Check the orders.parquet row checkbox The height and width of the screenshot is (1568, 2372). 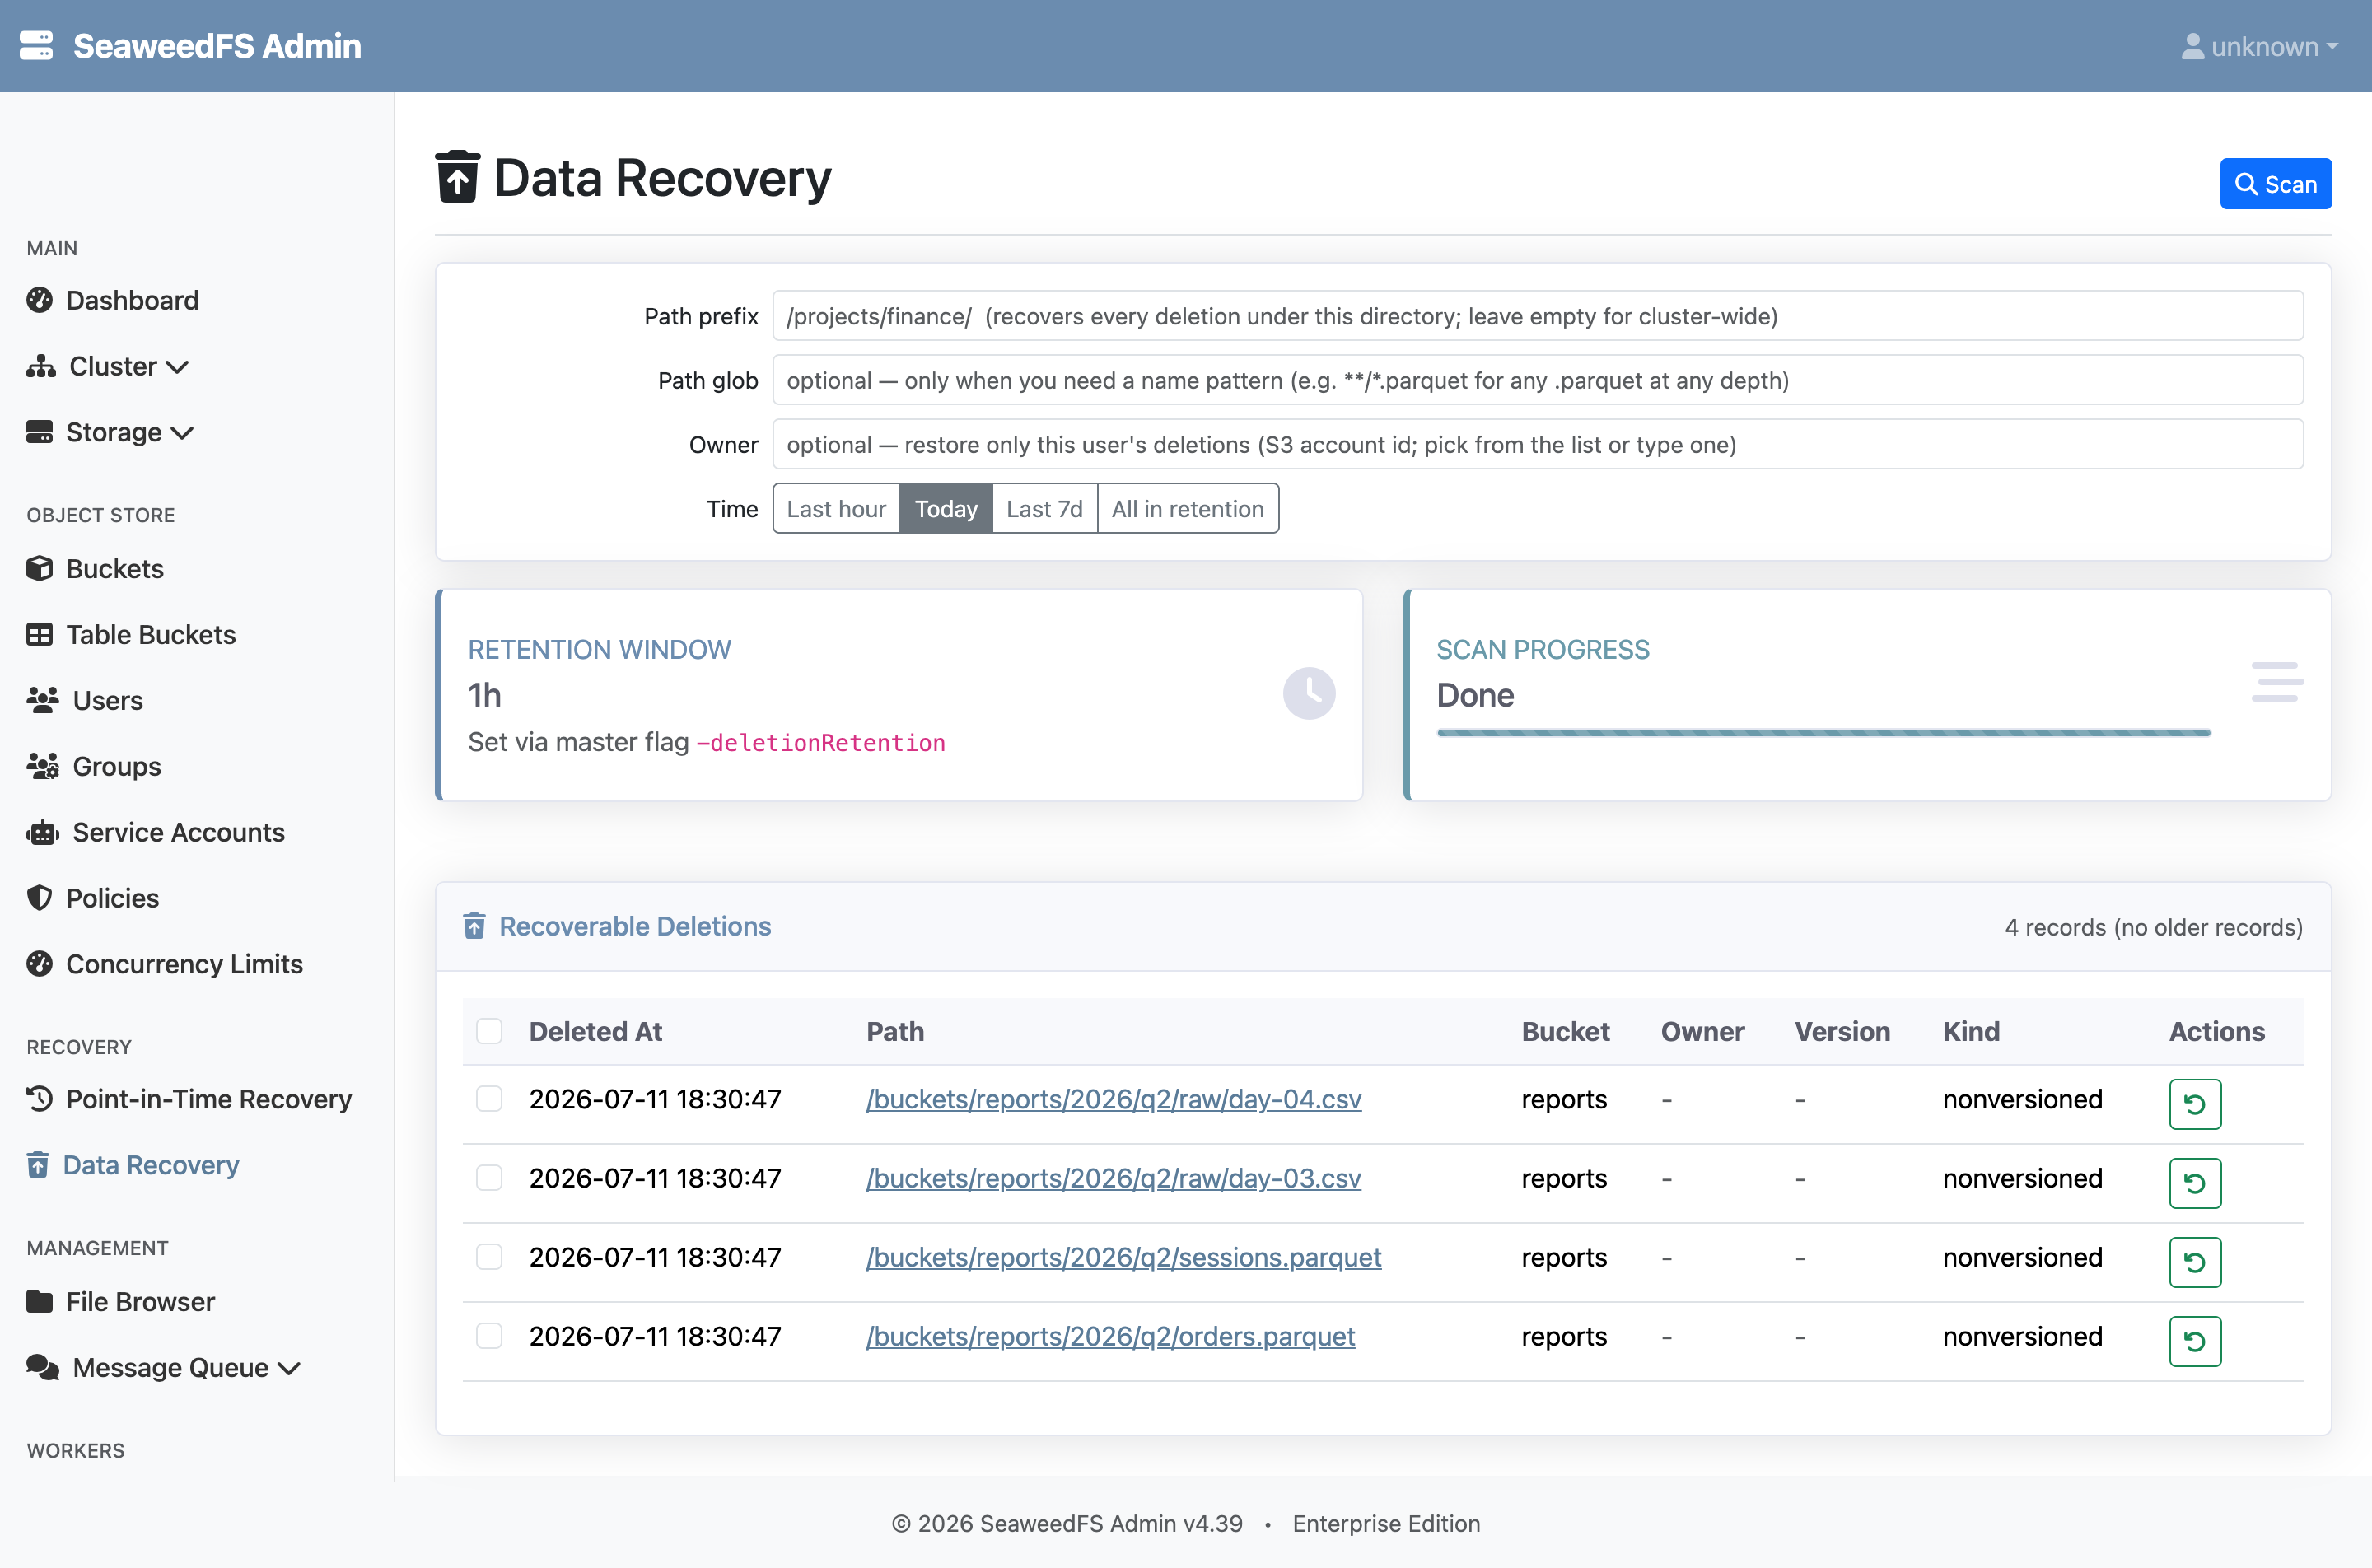pos(489,1336)
